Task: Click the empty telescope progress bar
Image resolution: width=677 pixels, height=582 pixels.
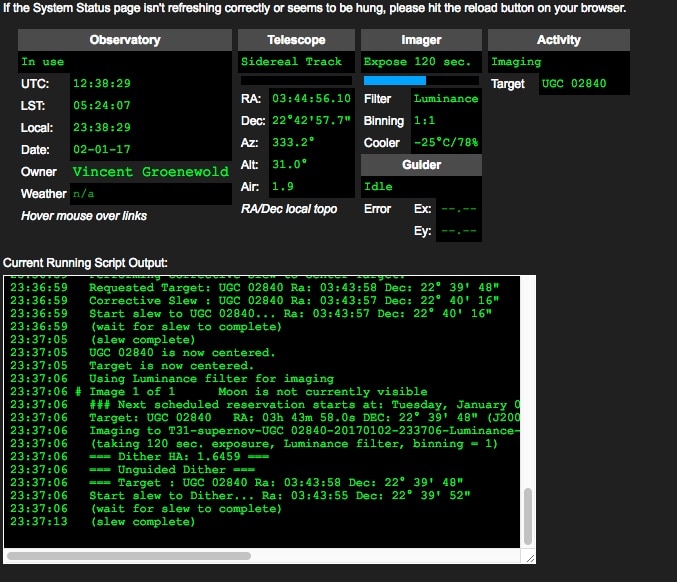Action: pyautogui.click(x=296, y=80)
